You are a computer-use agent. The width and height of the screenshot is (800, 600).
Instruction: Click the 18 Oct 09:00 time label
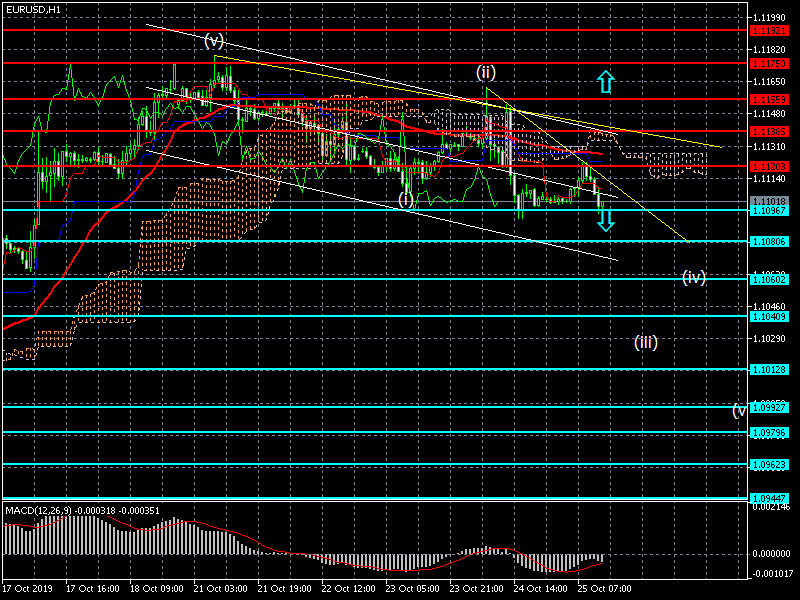(x=157, y=589)
